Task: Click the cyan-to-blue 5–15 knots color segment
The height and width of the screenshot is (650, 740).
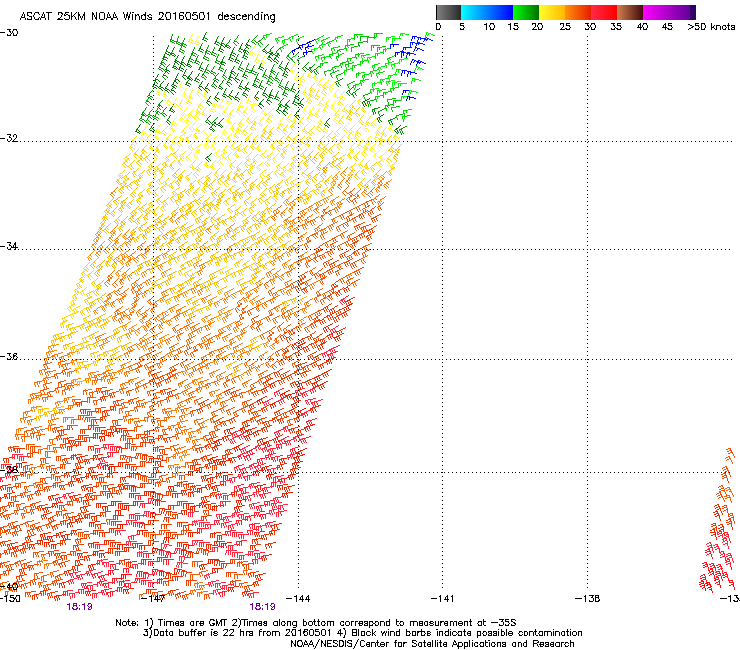Action: coord(487,12)
